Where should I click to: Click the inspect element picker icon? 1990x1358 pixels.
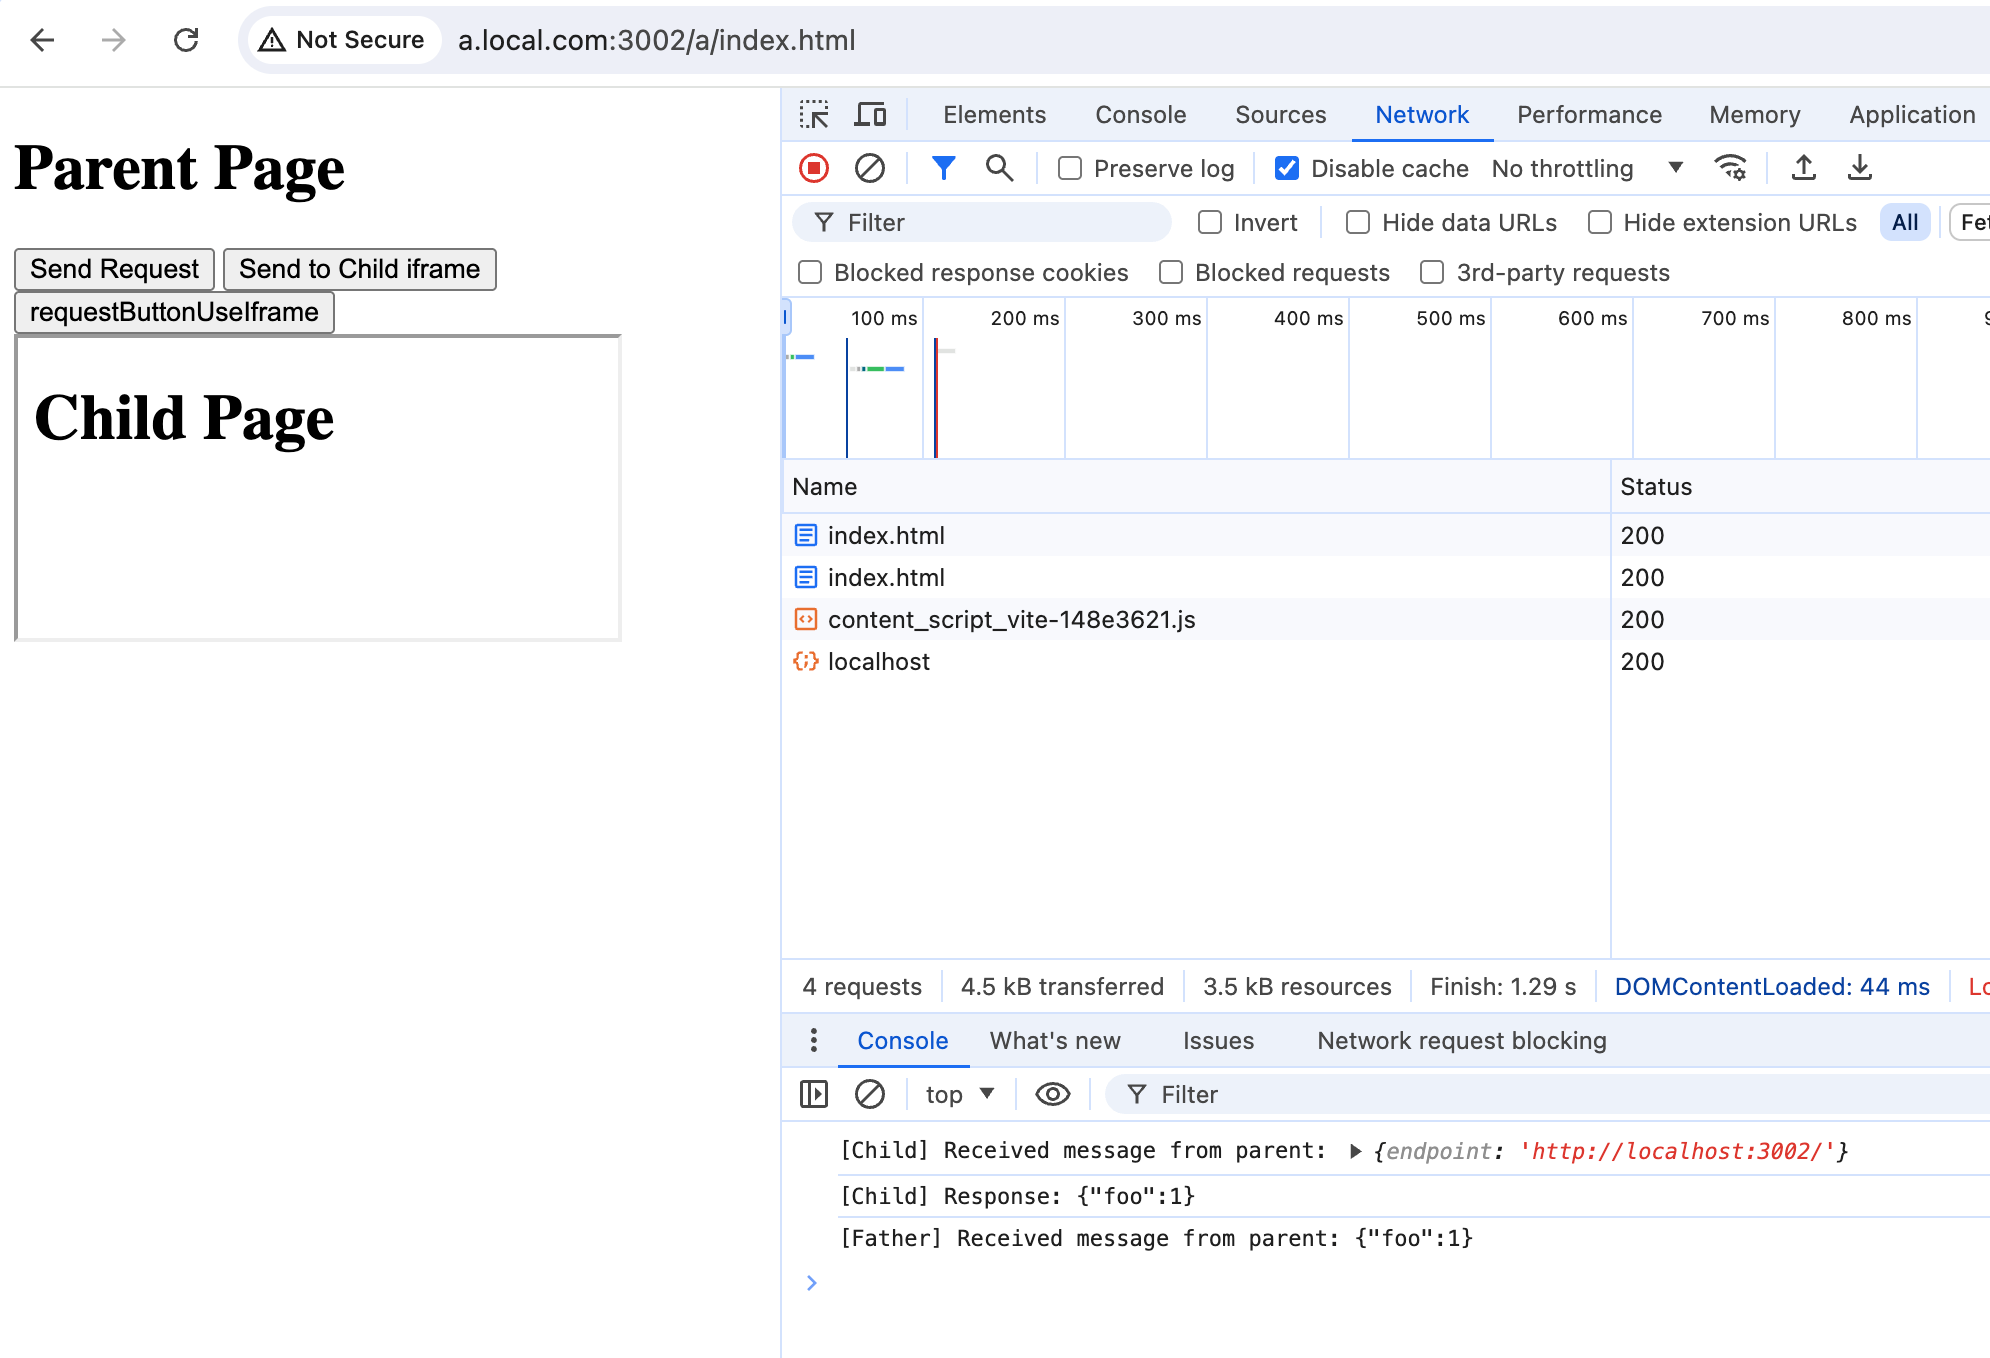[x=814, y=115]
